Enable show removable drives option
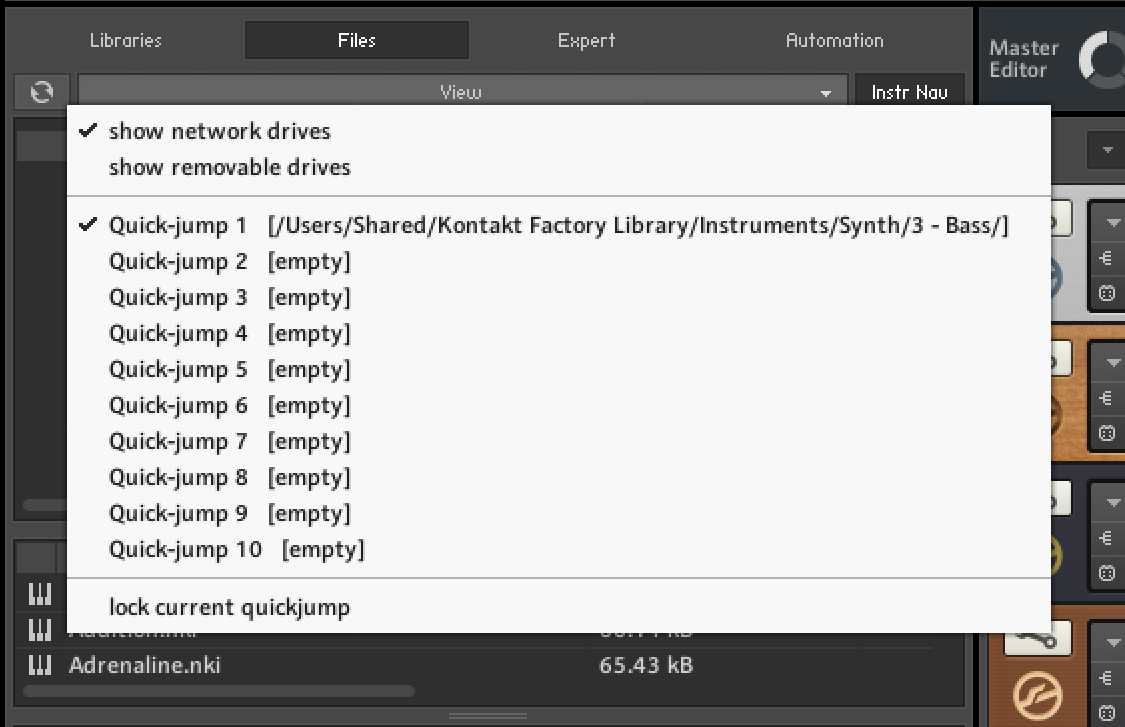Viewport: 1125px width, 727px height. (229, 167)
